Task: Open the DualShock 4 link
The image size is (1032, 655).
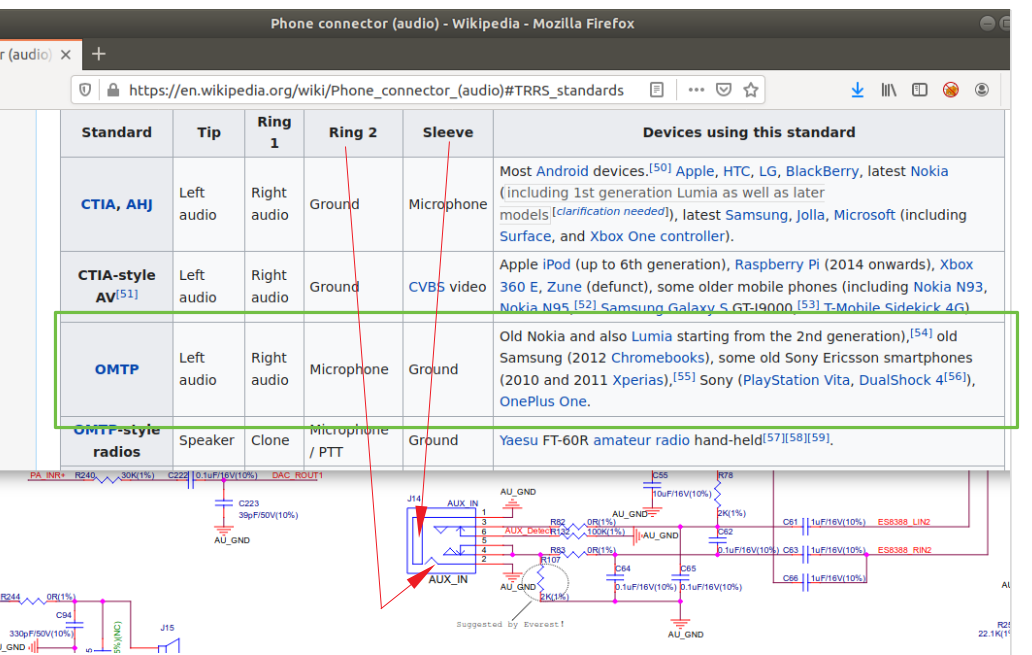Action: click(901, 380)
